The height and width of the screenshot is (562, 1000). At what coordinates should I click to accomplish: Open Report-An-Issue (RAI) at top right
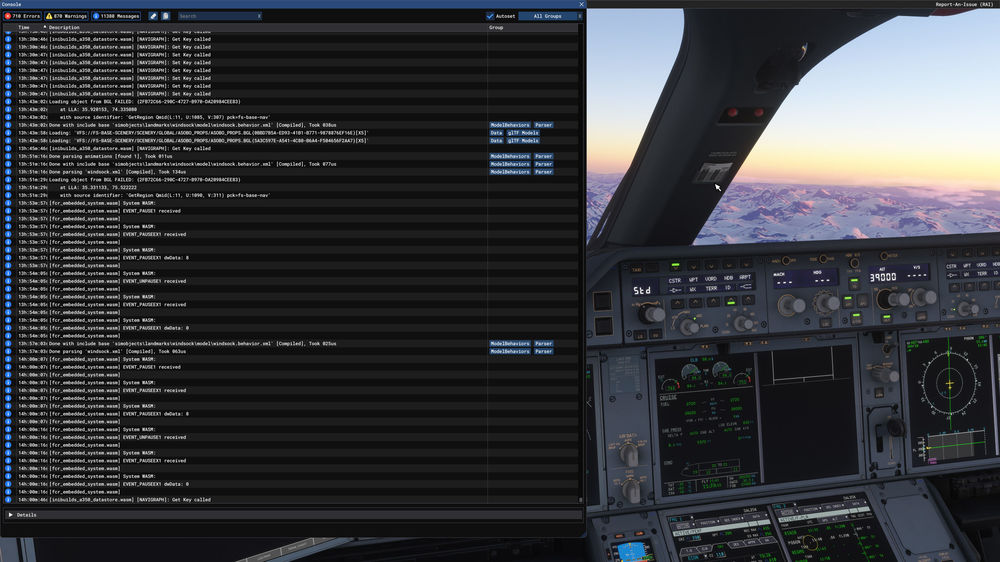(964, 4)
